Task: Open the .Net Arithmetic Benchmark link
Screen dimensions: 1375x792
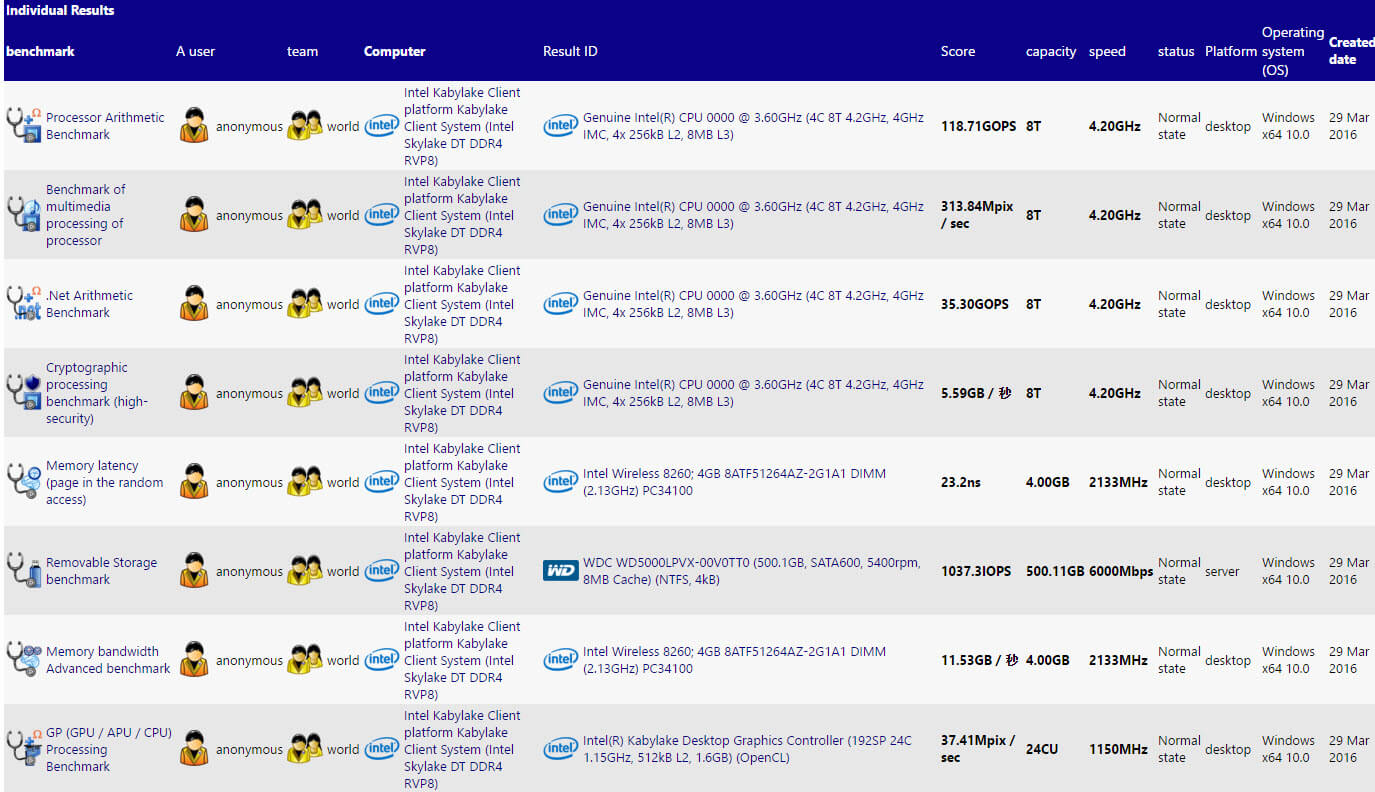Action: [89, 304]
